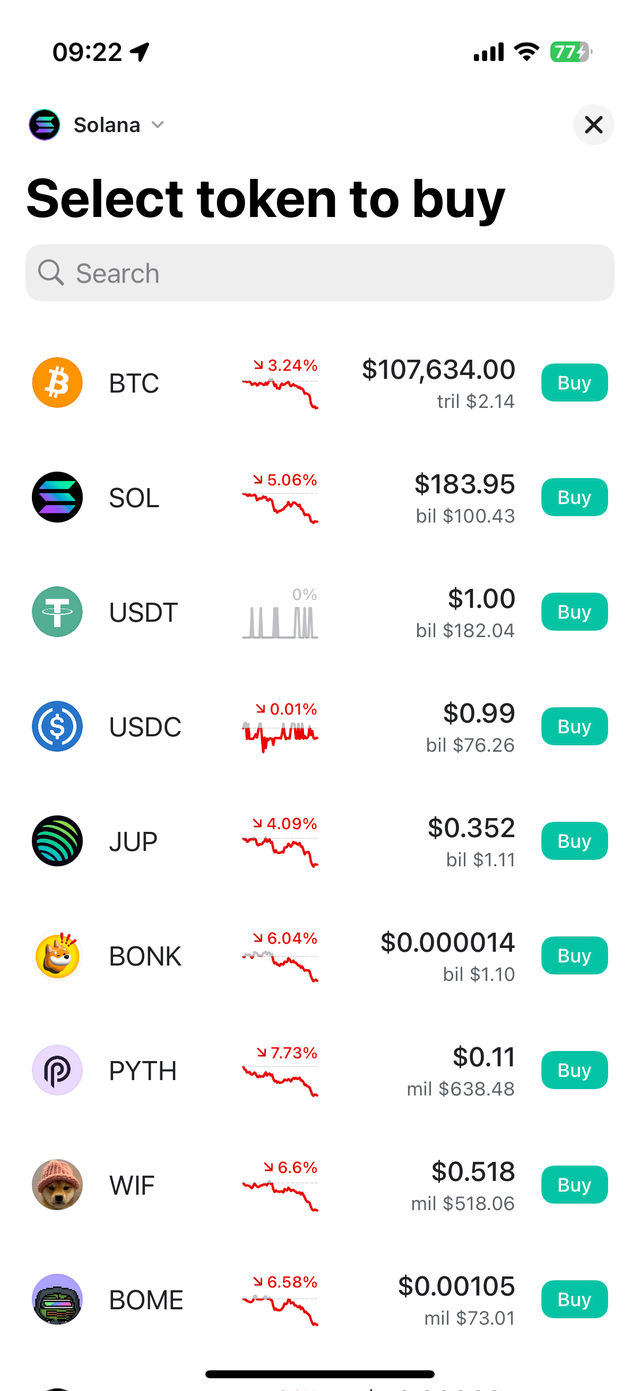This screenshot has width=640, height=1391.
Task: Tap the BONK dog token icon
Action: pos(57,956)
